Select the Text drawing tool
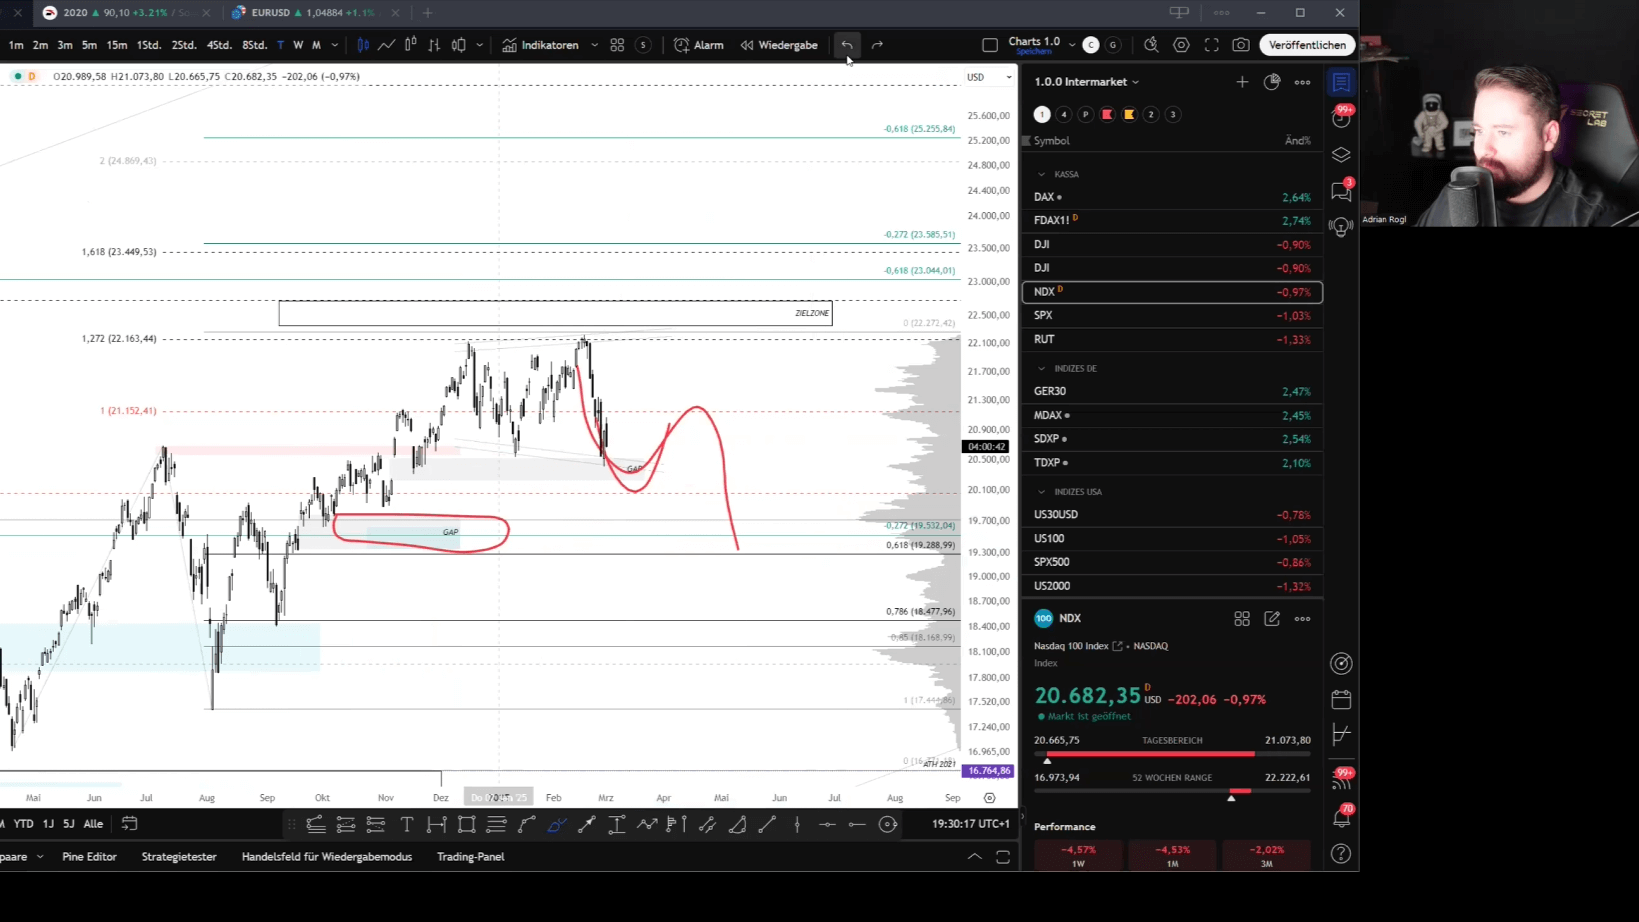The image size is (1639, 922). (x=406, y=824)
